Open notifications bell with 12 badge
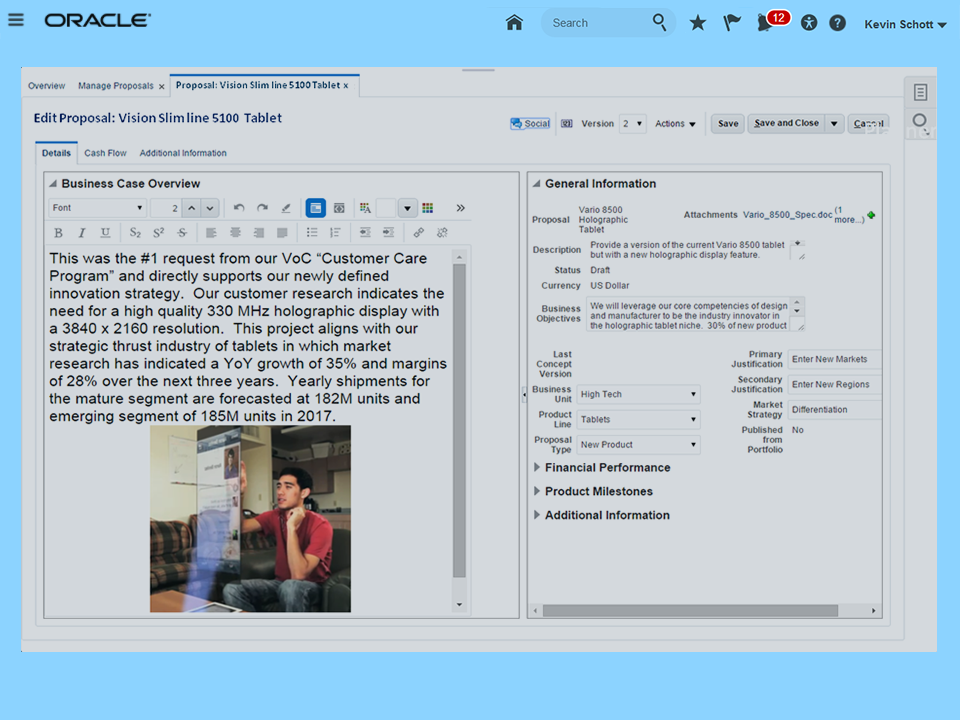 [771, 21]
